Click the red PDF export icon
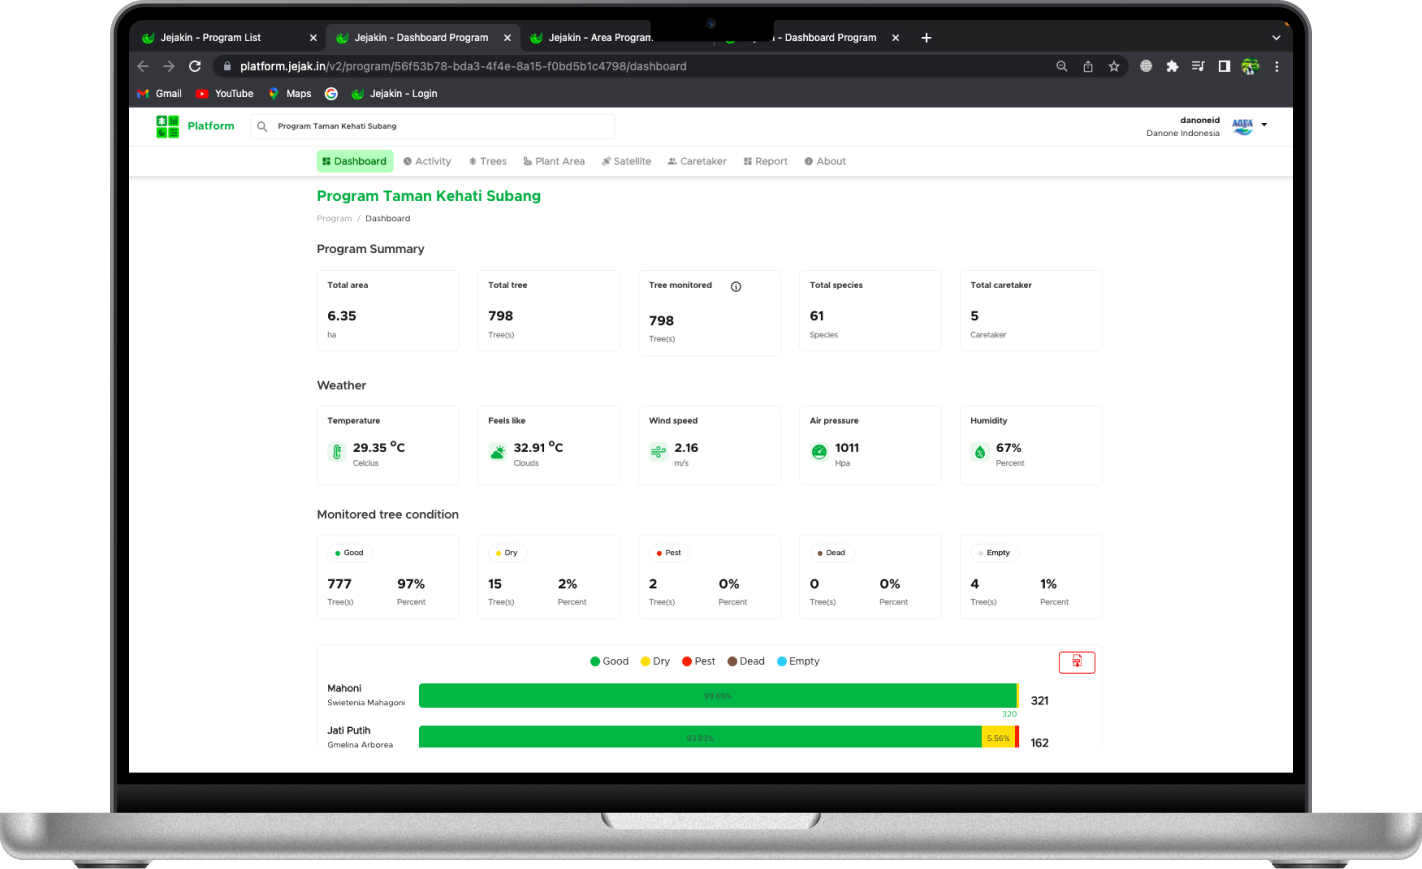This screenshot has width=1422, height=869. coord(1077,662)
